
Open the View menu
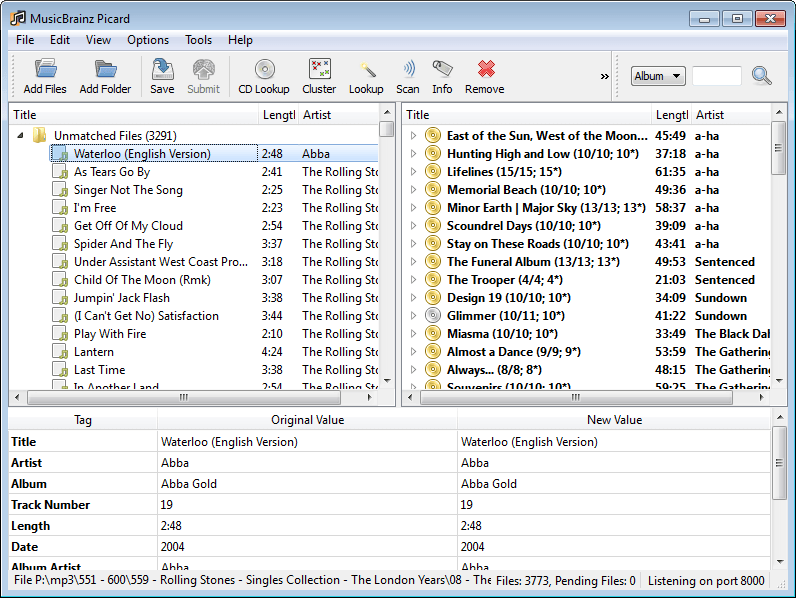point(98,40)
